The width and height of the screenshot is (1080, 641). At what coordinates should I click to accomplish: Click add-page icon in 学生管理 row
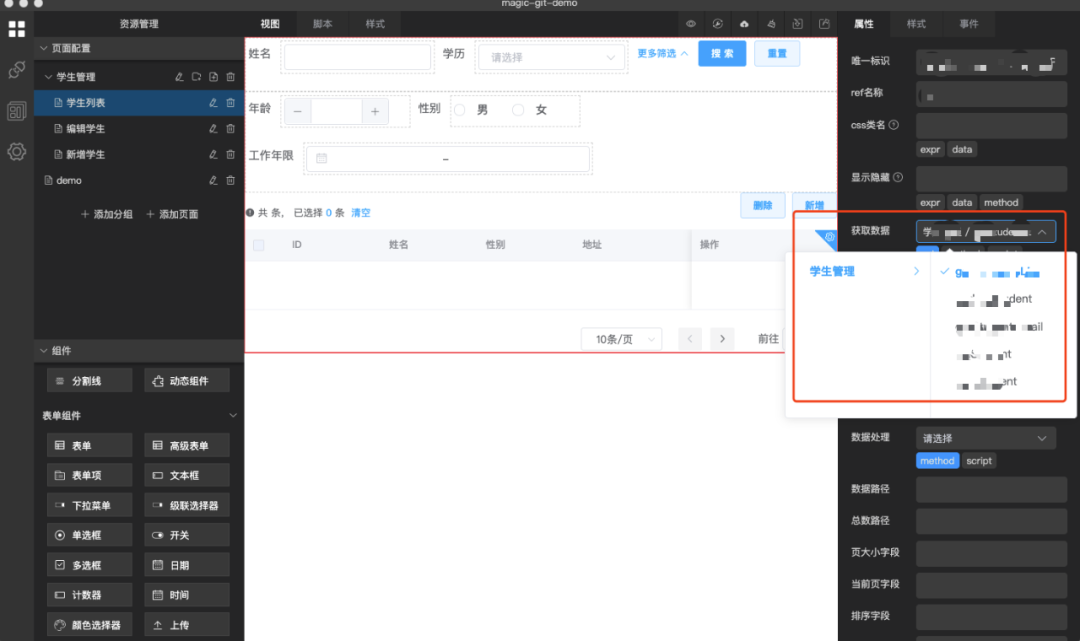tap(214, 76)
